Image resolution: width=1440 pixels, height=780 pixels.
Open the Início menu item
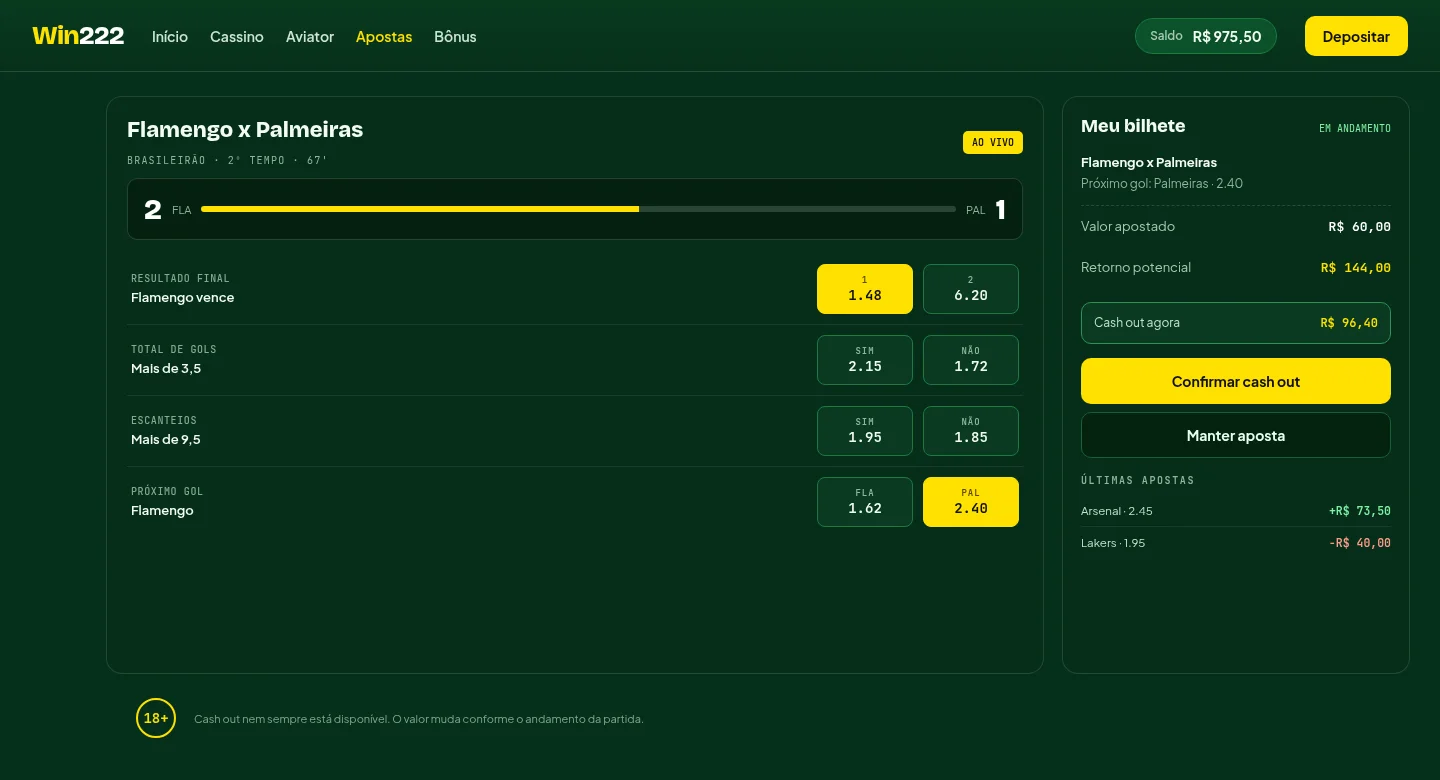point(170,37)
